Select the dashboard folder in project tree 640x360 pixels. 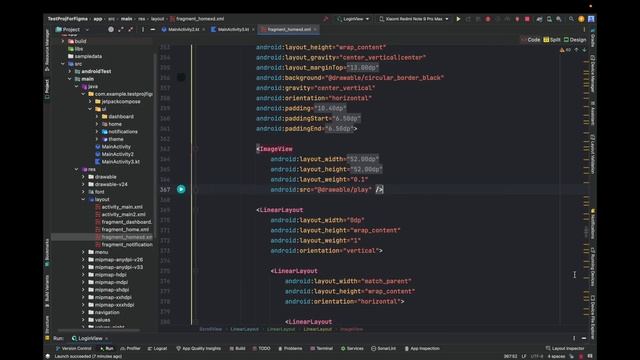click(x=121, y=116)
